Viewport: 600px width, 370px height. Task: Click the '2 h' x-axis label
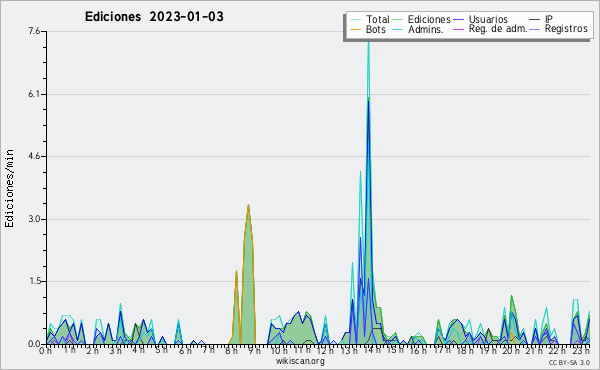(92, 351)
